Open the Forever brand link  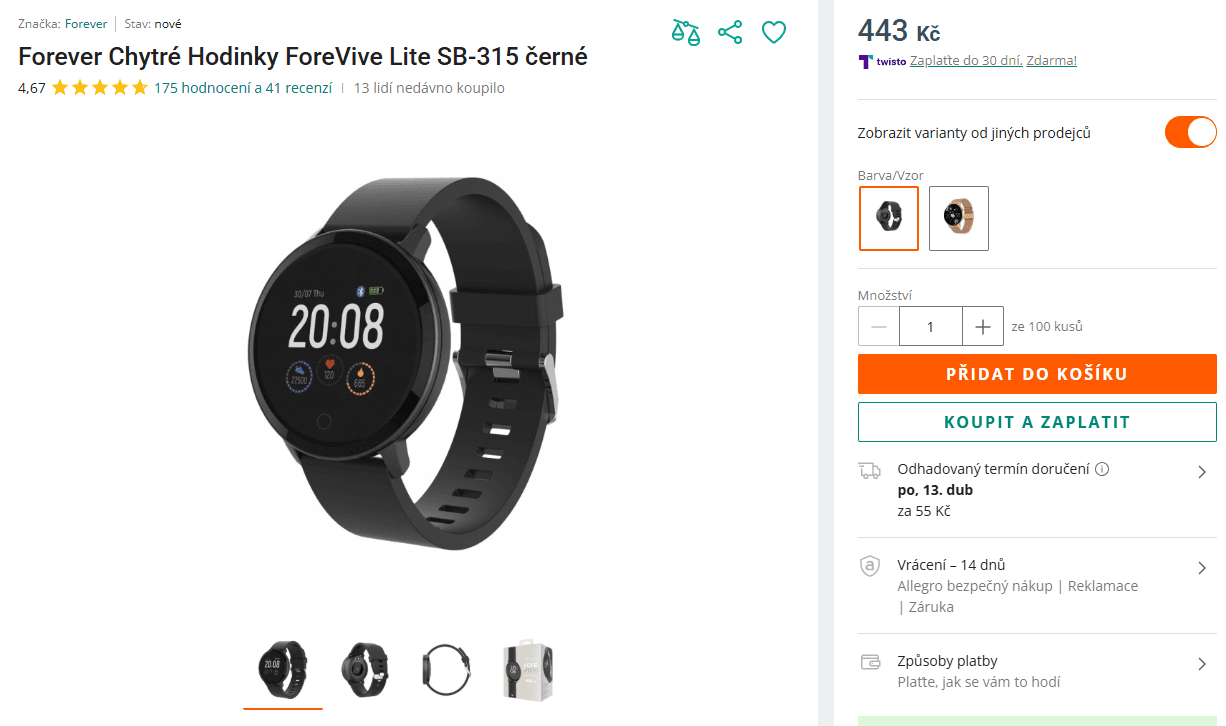[x=86, y=24]
